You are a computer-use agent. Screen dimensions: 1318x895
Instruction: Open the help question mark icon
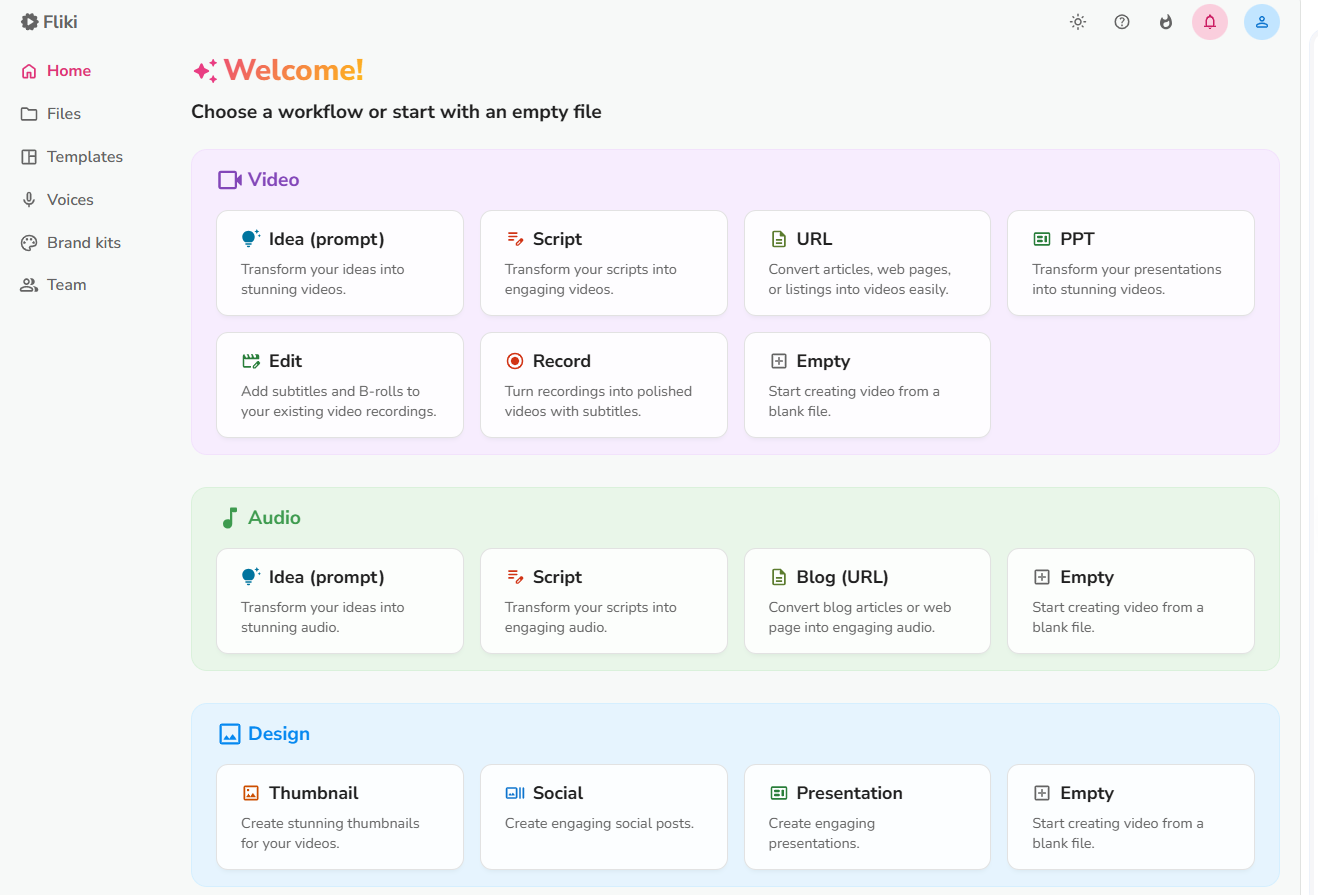(x=1121, y=22)
